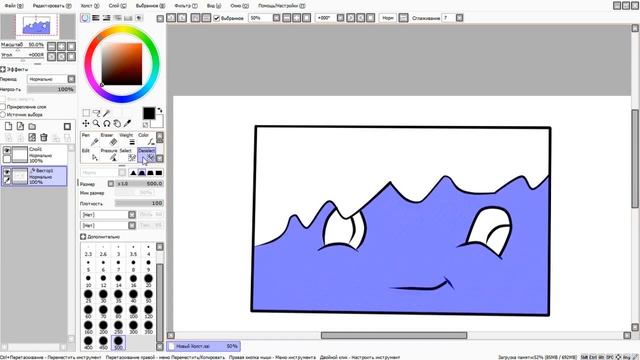Viewport: 640px width, 360px height.
Task: Select the Hand pan tool
Action: (117, 123)
